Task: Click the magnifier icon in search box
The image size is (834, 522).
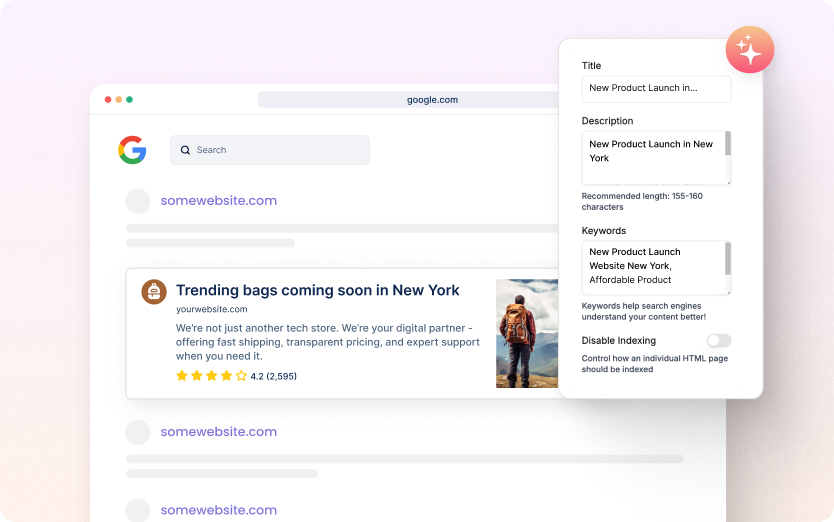Action: (x=185, y=150)
